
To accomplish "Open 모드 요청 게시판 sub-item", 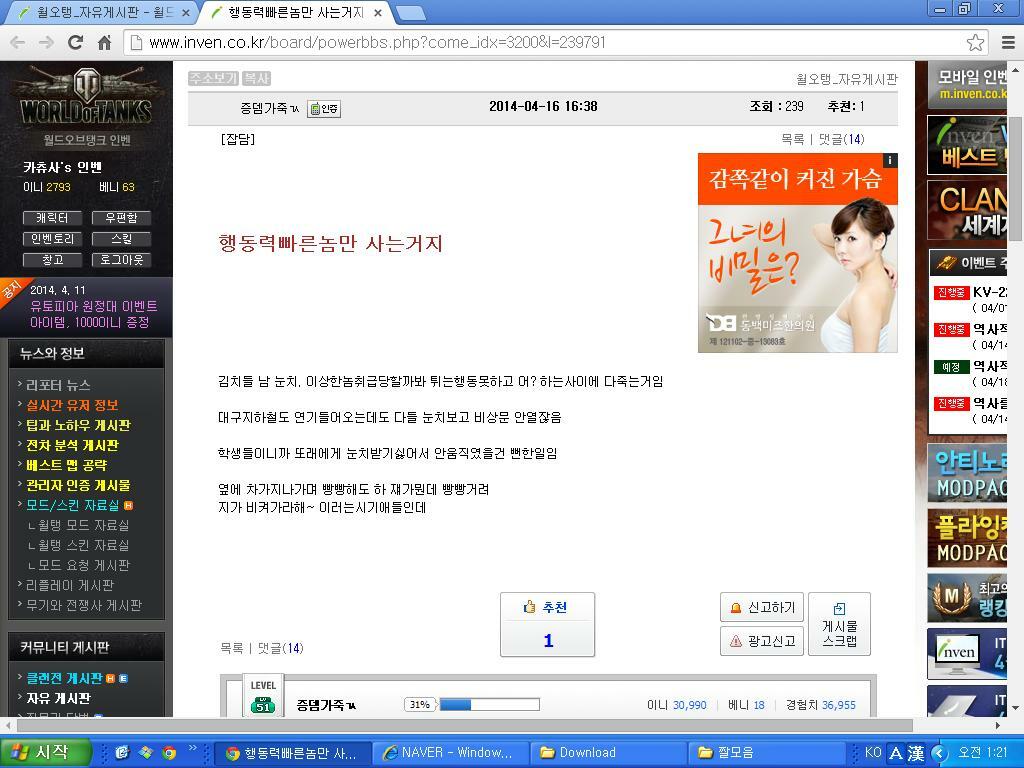I will tap(84, 566).
